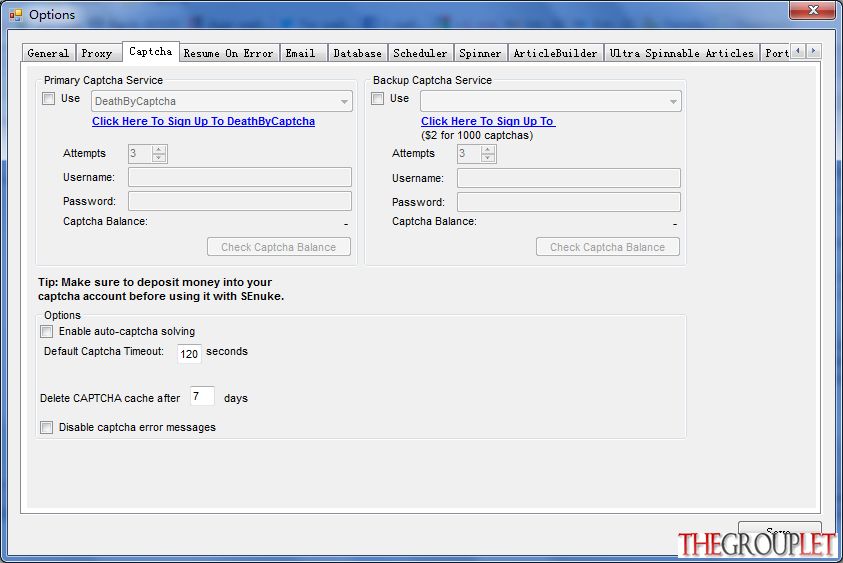843x563 pixels.
Task: Increase backup Attempts spinner value
Action: 488,150
